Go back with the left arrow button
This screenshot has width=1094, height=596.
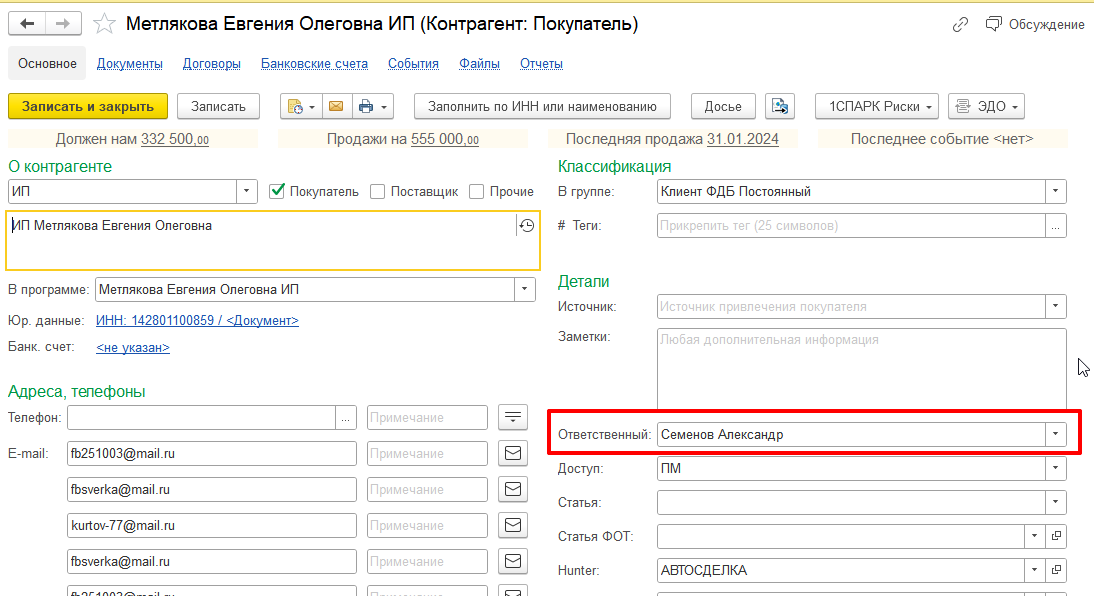[x=27, y=24]
